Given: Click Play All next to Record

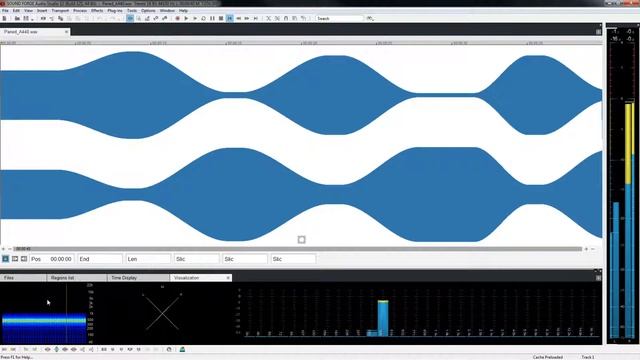Looking at the screenshot, I should pos(186,18).
